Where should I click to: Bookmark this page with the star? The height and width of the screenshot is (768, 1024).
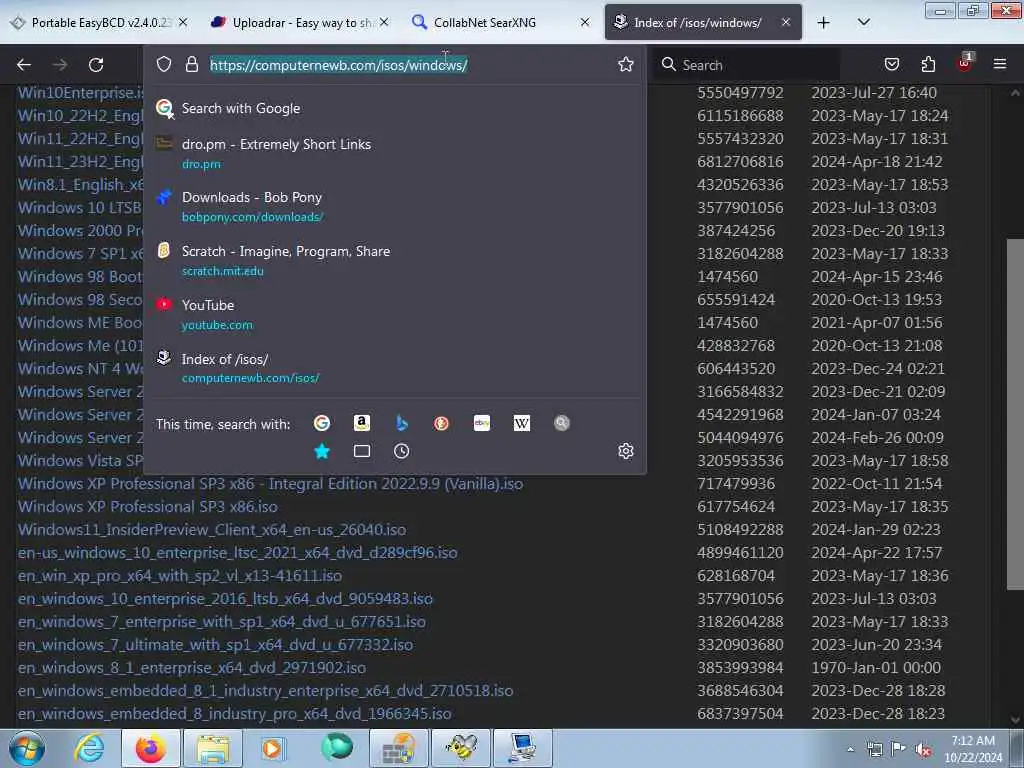tap(626, 64)
